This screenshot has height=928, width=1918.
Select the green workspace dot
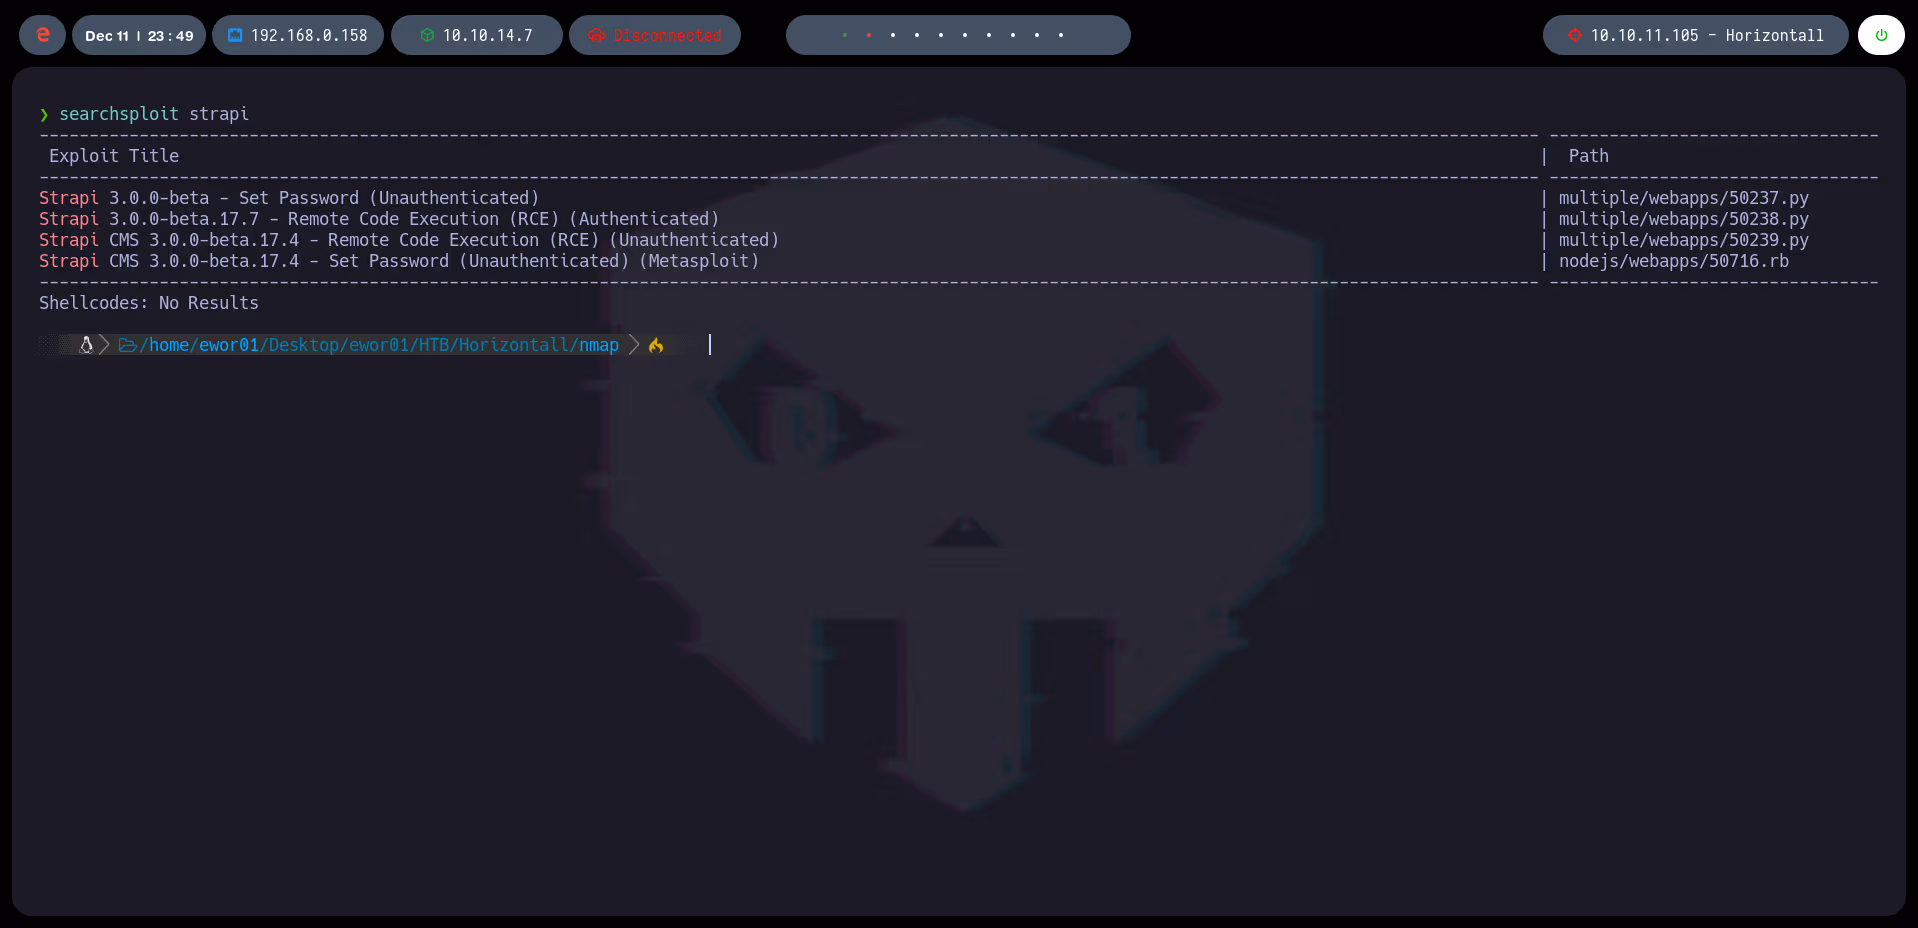tap(845, 35)
